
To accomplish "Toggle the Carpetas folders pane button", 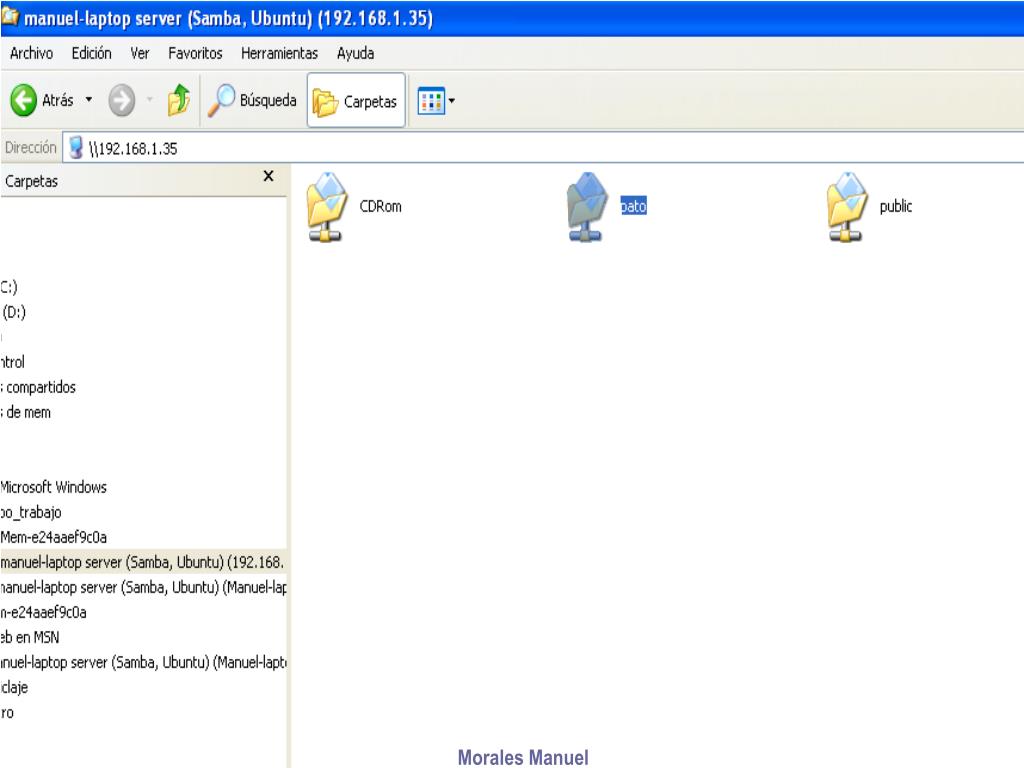I will 356,101.
